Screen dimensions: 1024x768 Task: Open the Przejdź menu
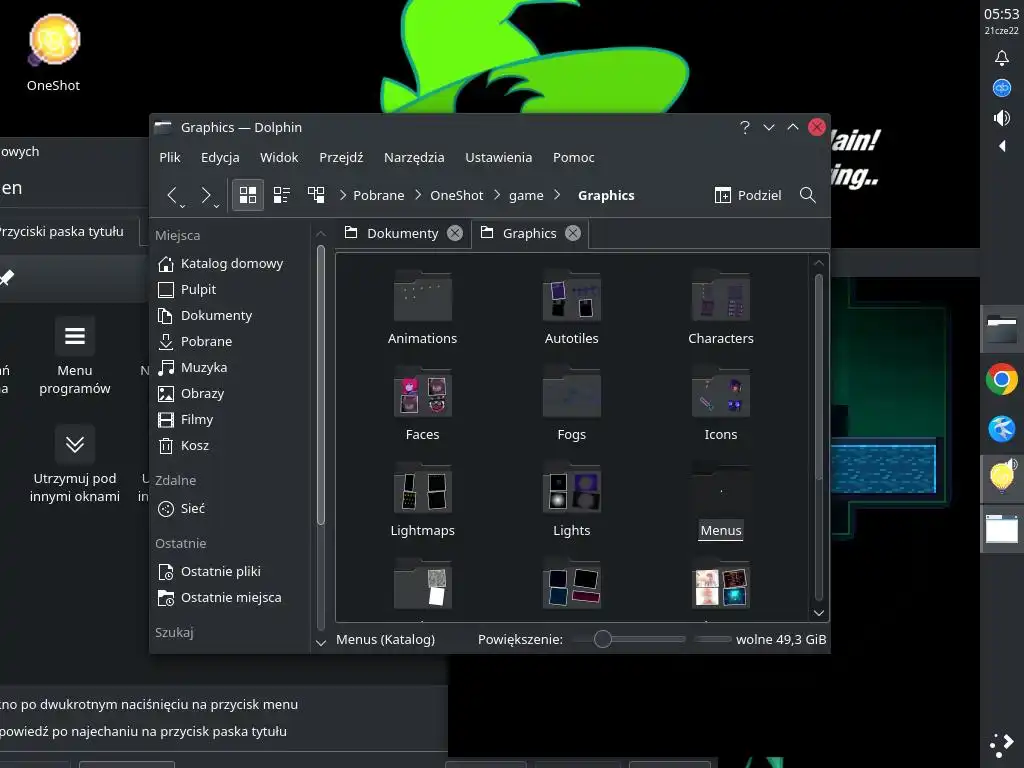pos(341,157)
